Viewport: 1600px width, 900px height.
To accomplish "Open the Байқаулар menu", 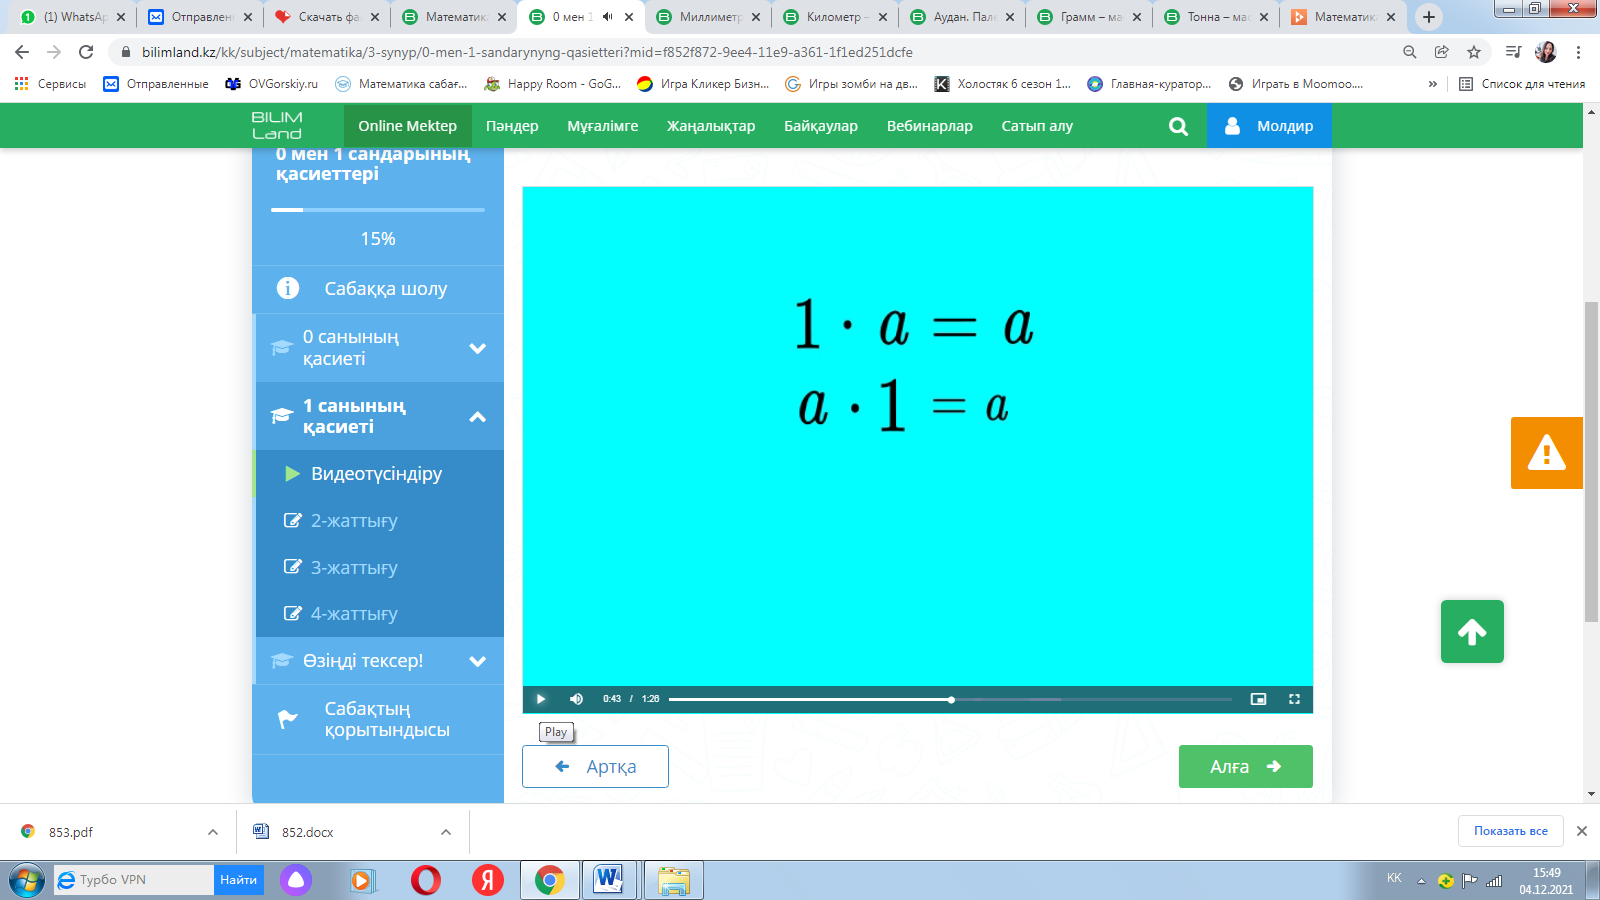I will tap(821, 126).
